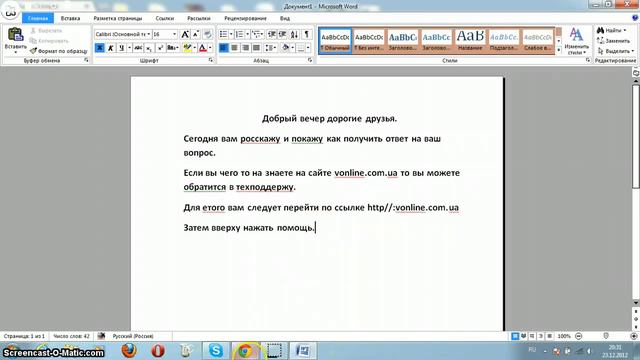Click the Skype icon in the taskbar
This screenshot has width=640, height=360.
point(216,351)
